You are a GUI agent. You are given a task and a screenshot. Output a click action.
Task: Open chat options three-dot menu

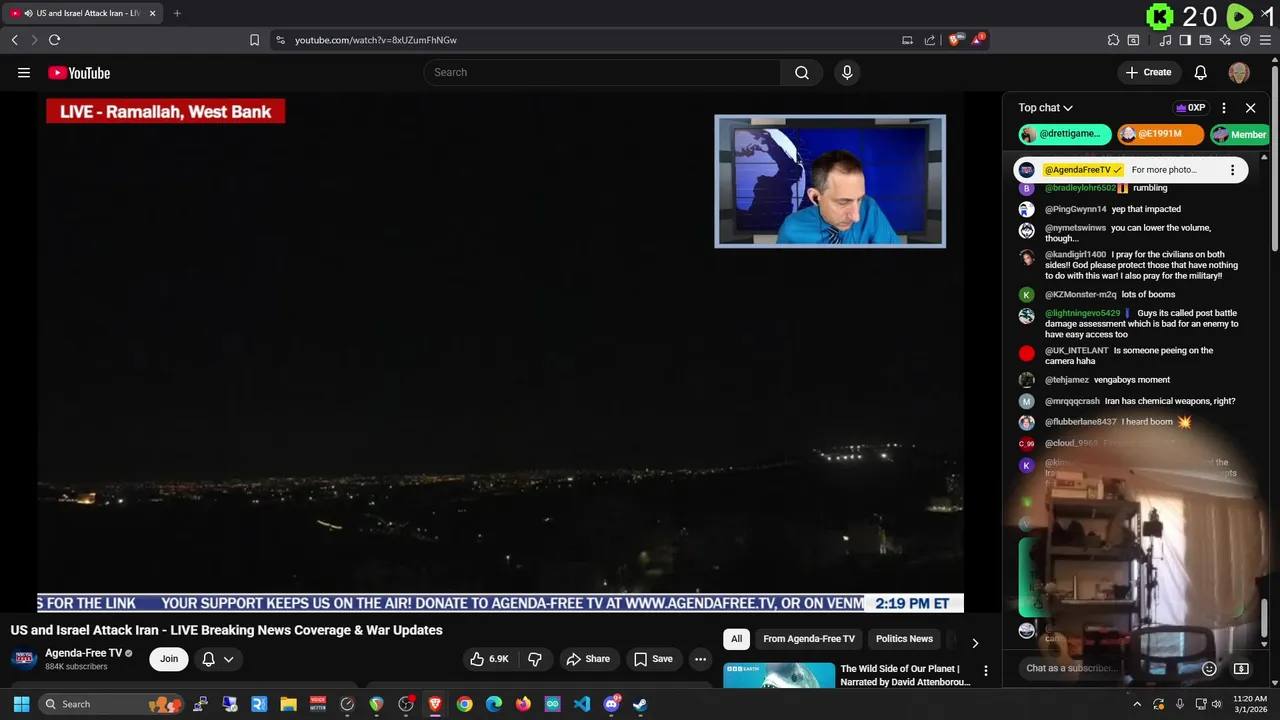tap(1223, 108)
